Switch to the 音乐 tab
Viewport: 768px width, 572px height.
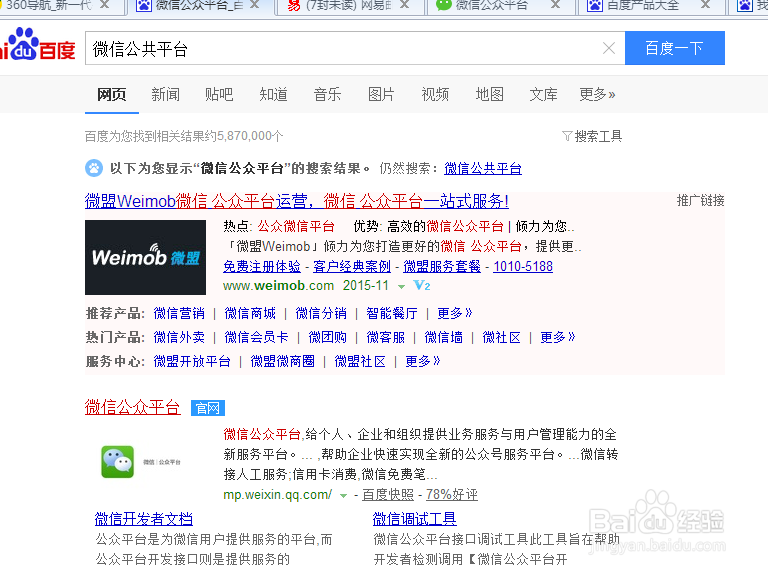327,95
